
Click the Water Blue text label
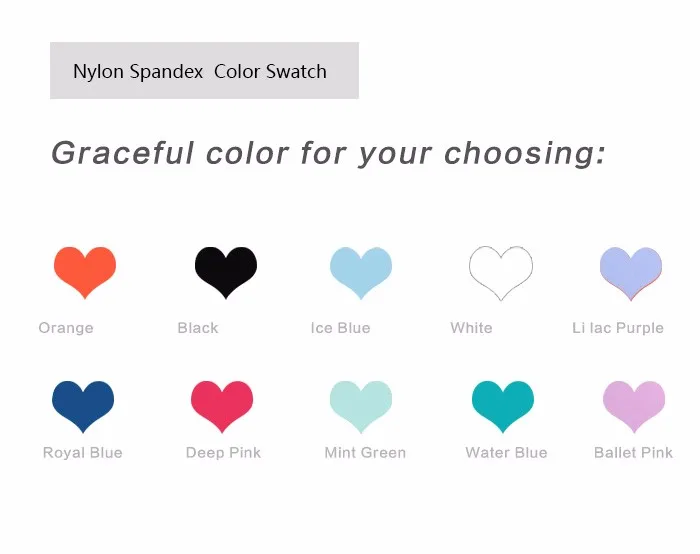[x=506, y=453]
